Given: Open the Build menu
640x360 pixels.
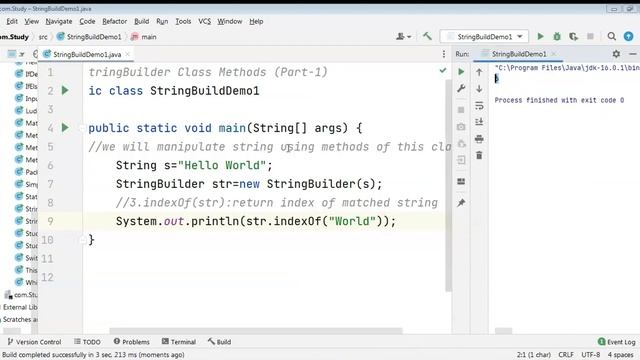Looking at the screenshot, I should [142, 21].
